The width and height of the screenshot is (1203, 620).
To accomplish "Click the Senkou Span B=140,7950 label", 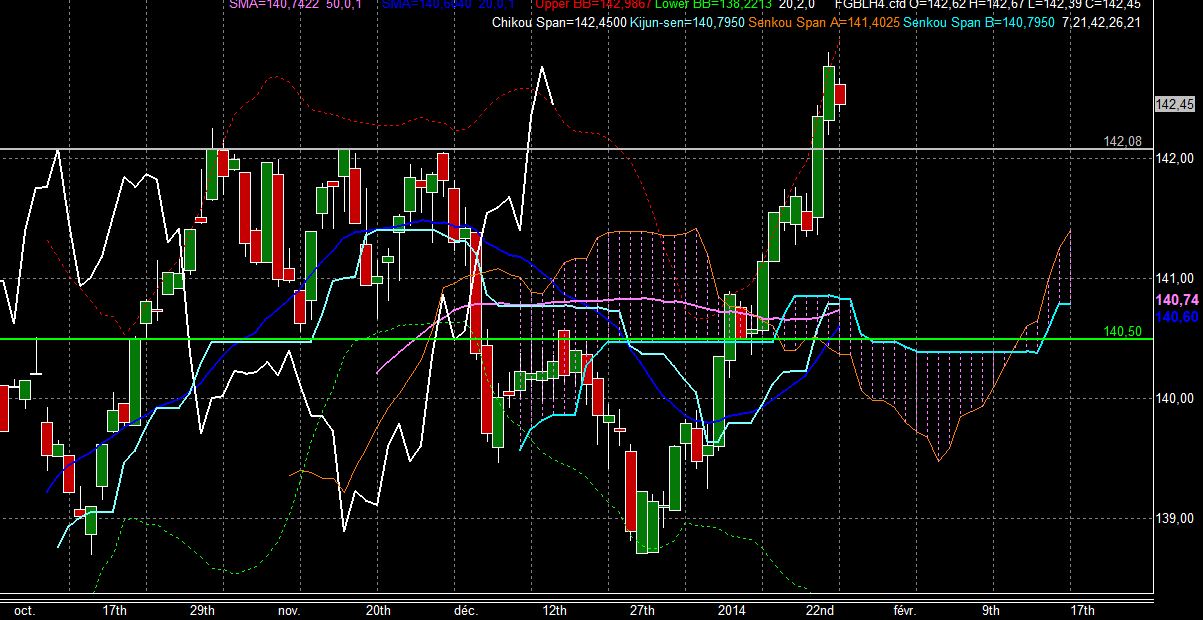I will pyautogui.click(x=978, y=22).
